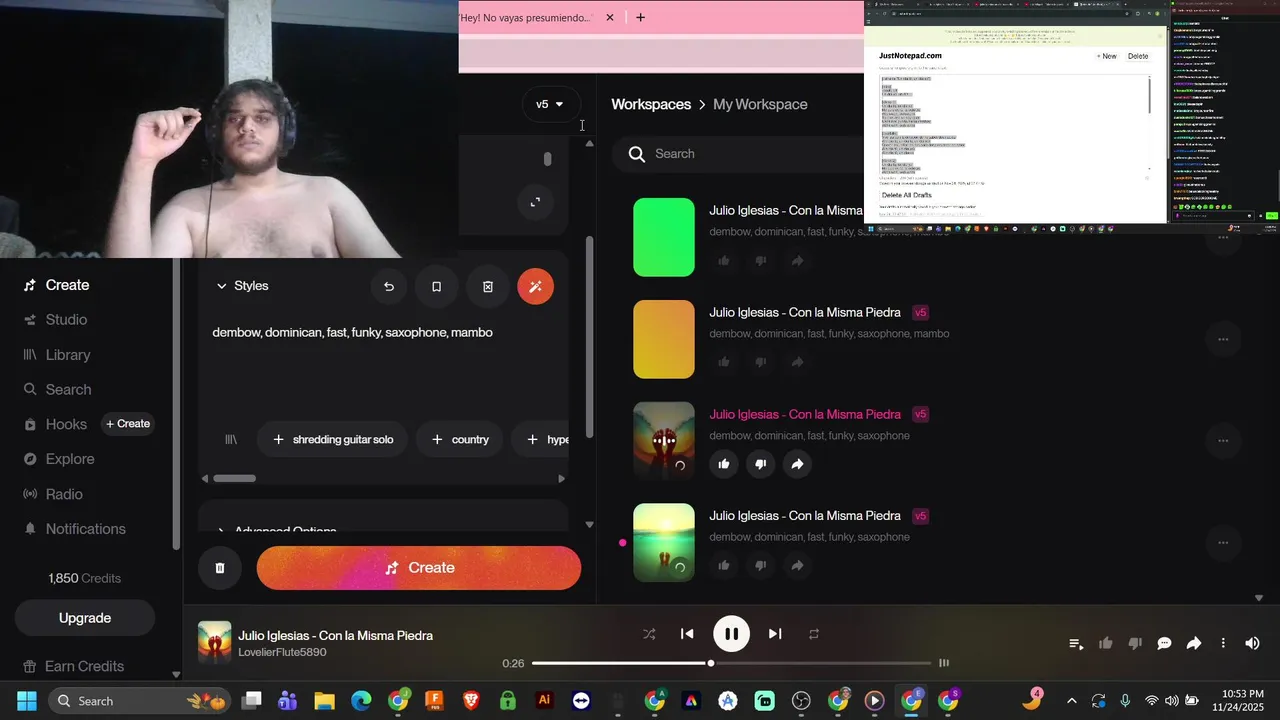
Task: Open Notifications in the sidebar
Action: (x=75, y=529)
